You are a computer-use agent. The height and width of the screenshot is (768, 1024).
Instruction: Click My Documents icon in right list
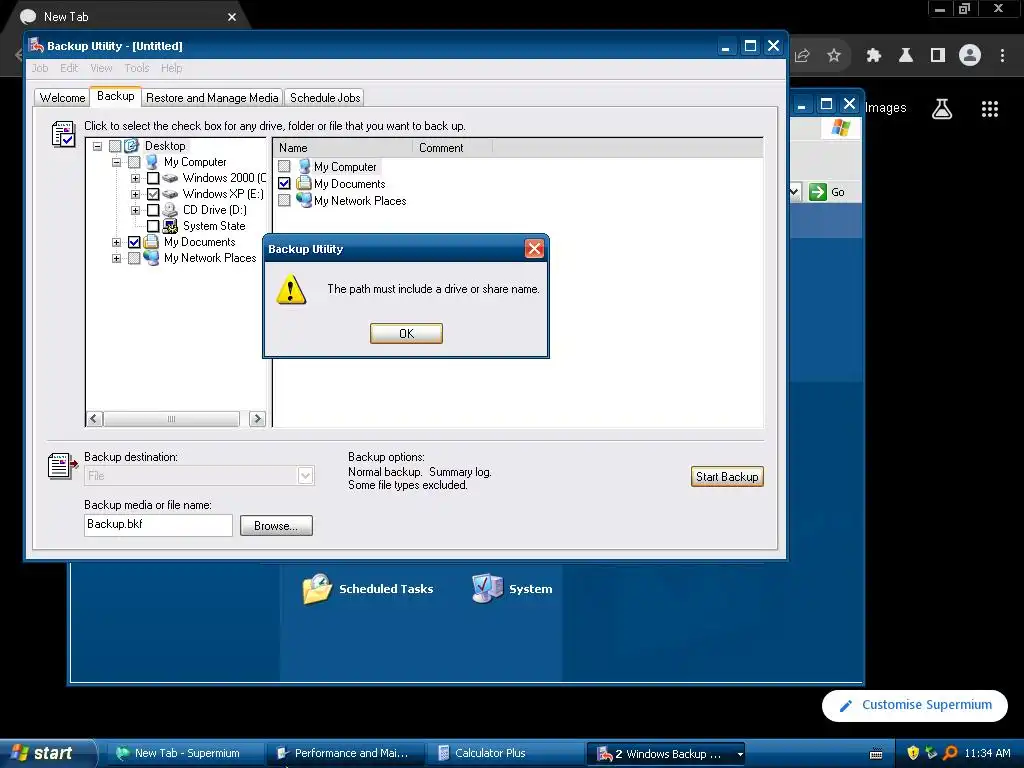point(304,183)
